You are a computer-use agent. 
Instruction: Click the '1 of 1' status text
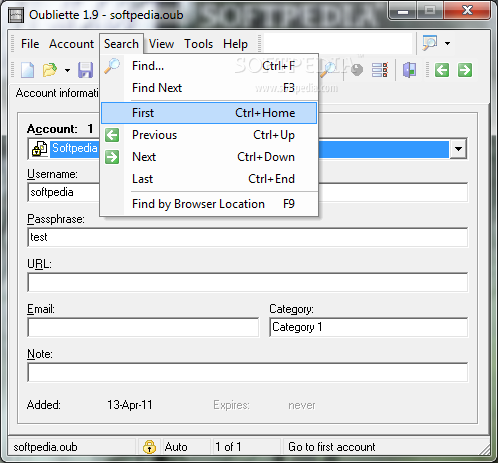pyautogui.click(x=228, y=447)
